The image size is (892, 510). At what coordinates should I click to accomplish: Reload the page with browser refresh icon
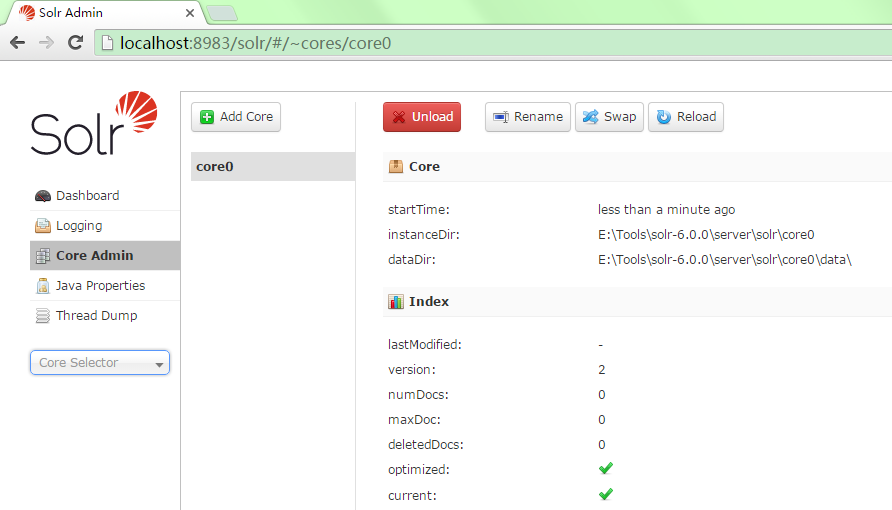(x=75, y=43)
